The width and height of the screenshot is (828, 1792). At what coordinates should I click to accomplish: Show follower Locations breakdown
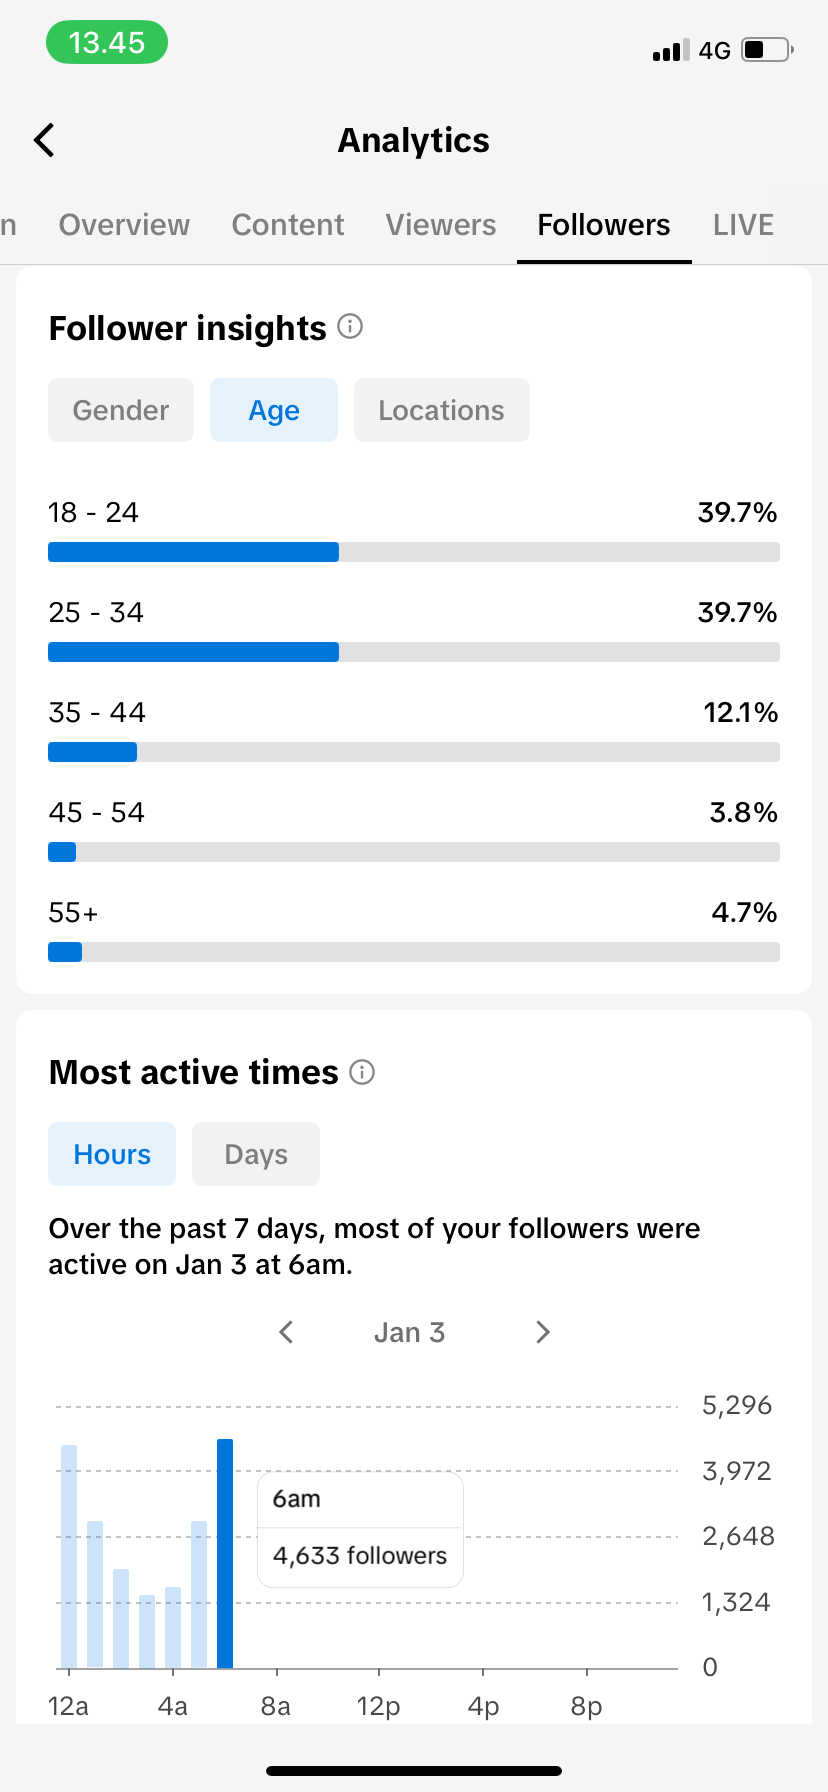coord(441,410)
